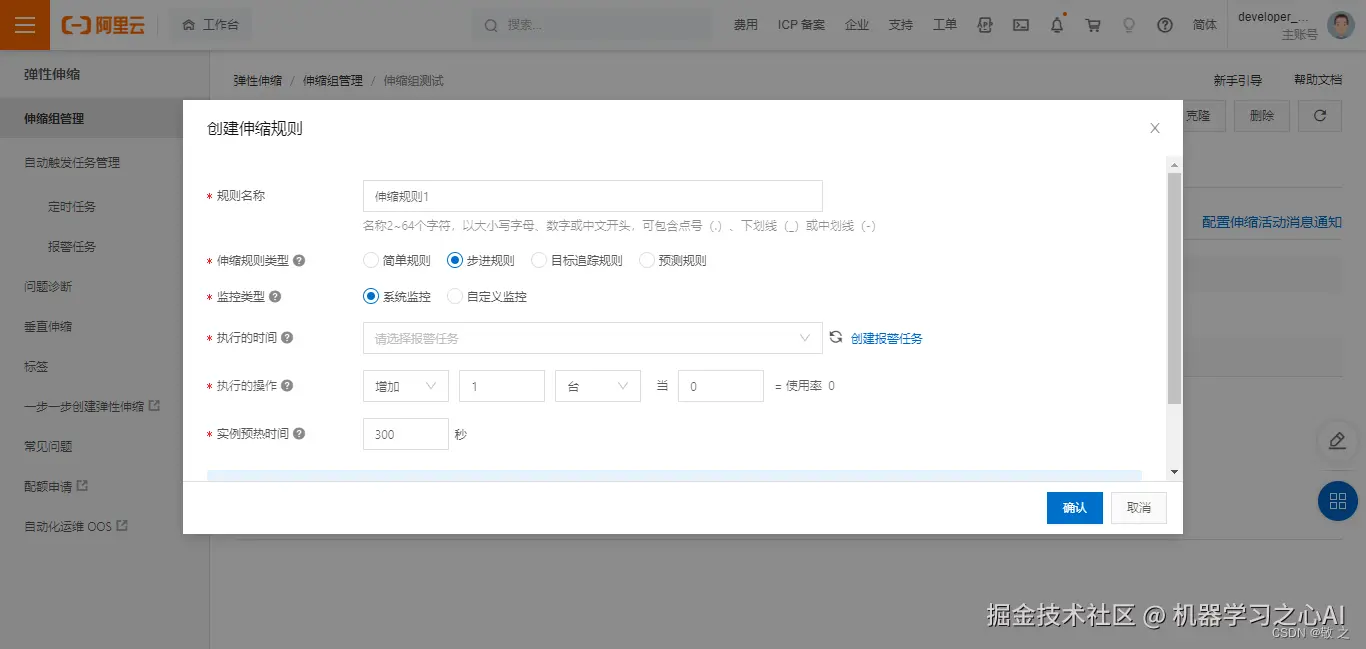This screenshot has height=649, width=1366.
Task: Open the 台 unit dropdown
Action: 597,385
